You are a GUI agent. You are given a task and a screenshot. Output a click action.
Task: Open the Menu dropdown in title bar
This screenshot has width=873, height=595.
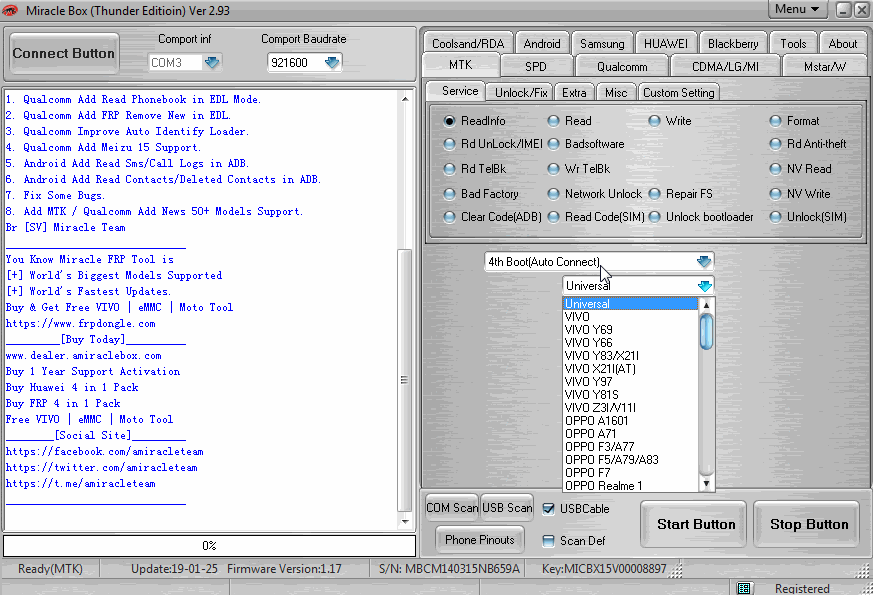tap(797, 9)
